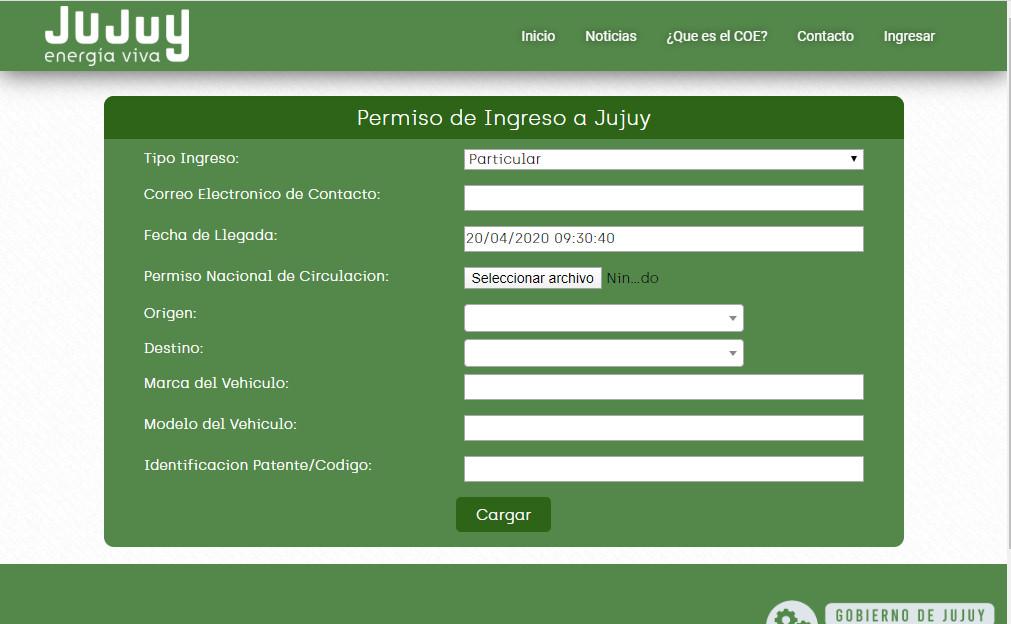Click the 'Tipo Ingreso:' label
This screenshot has height=624, width=1011.
click(191, 158)
